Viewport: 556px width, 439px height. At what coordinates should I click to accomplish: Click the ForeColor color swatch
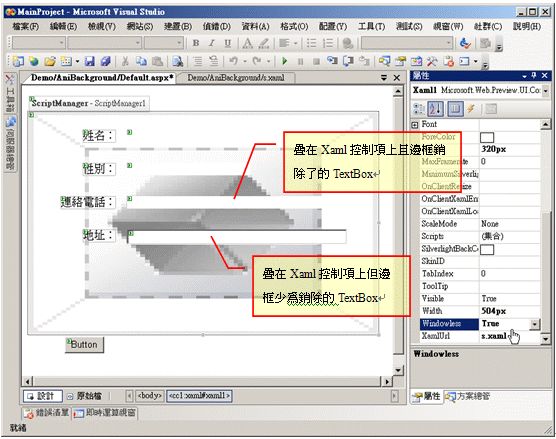point(487,137)
